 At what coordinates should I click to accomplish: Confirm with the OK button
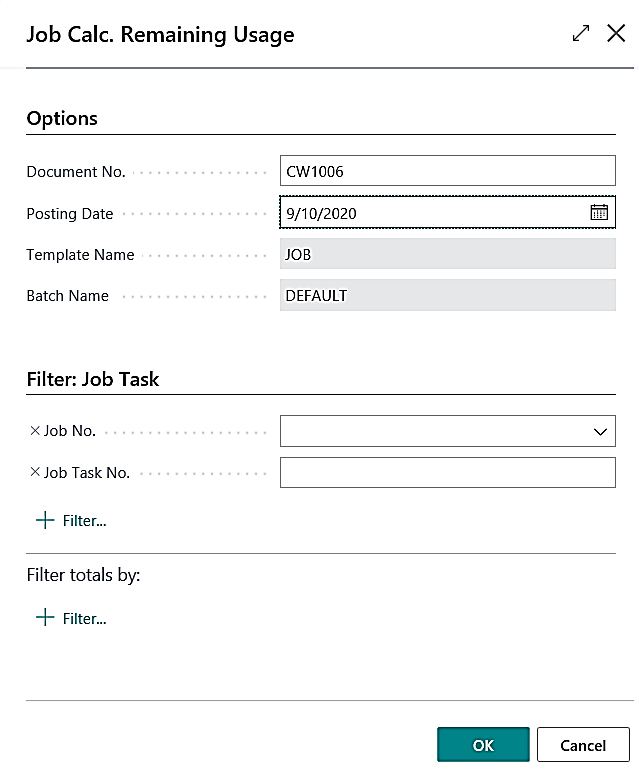coord(483,745)
